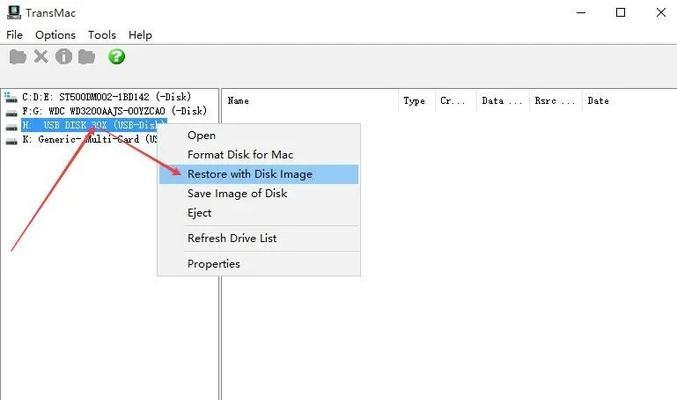The height and width of the screenshot is (400, 677).
Task: Sort by the Rsrc ... column header
Action: 556,101
